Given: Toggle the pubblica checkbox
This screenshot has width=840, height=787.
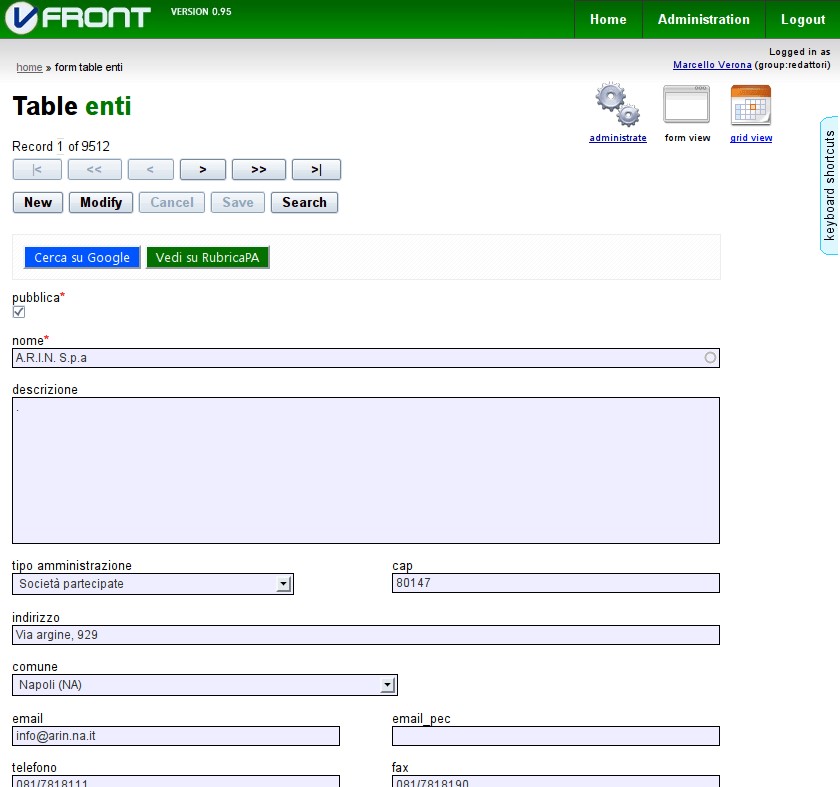Looking at the screenshot, I should click(x=19, y=312).
